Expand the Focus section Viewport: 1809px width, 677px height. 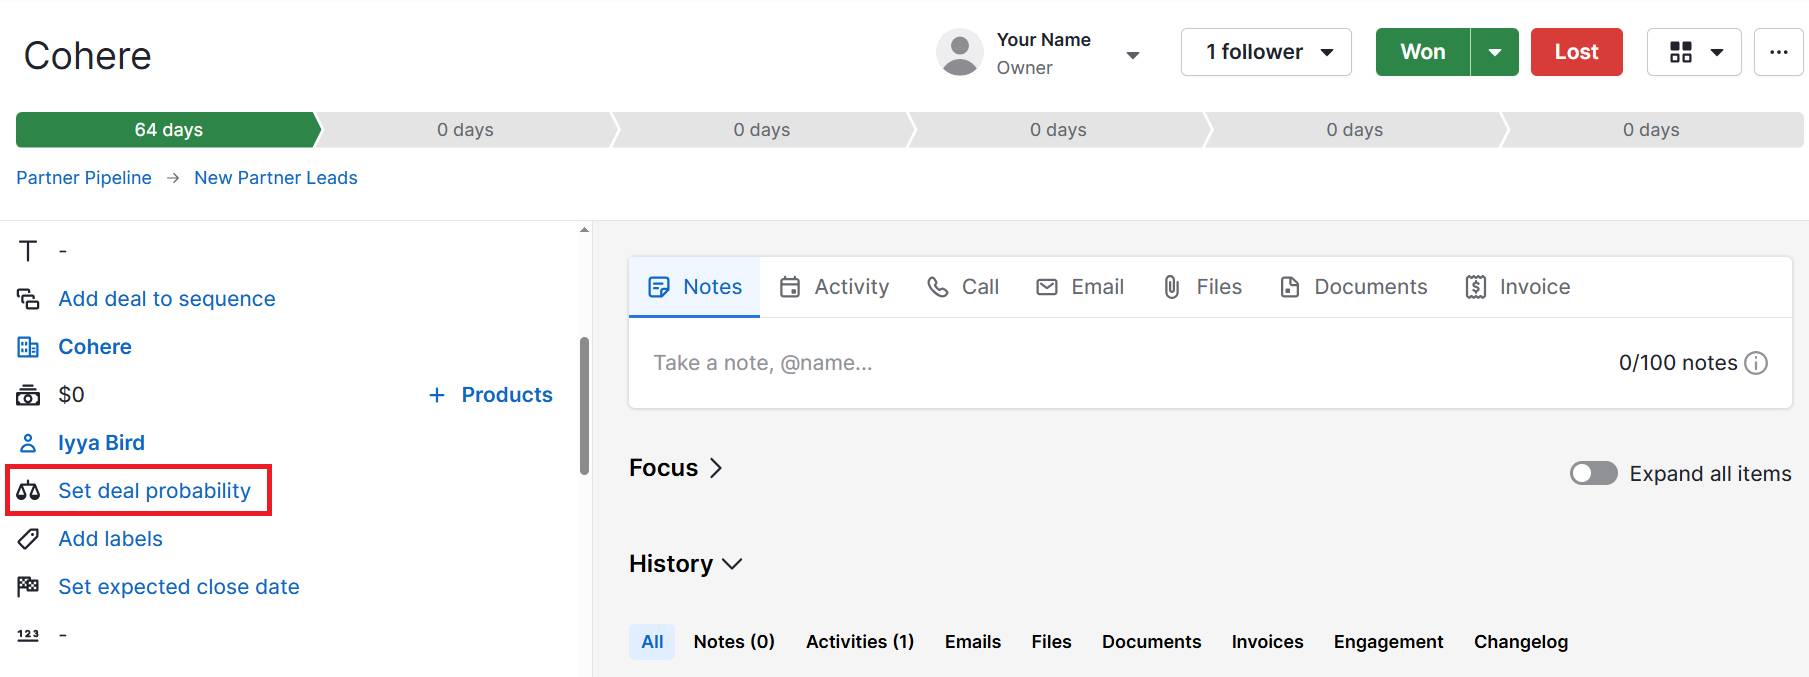(x=676, y=468)
